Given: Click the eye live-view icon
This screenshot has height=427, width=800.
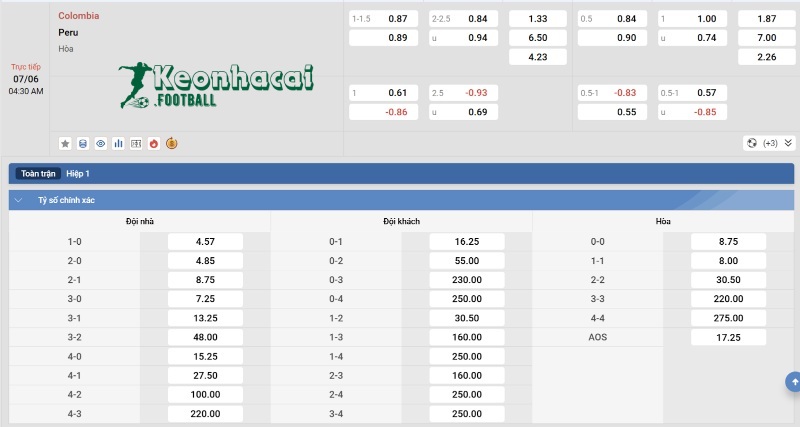Looking at the screenshot, I should click(100, 143).
